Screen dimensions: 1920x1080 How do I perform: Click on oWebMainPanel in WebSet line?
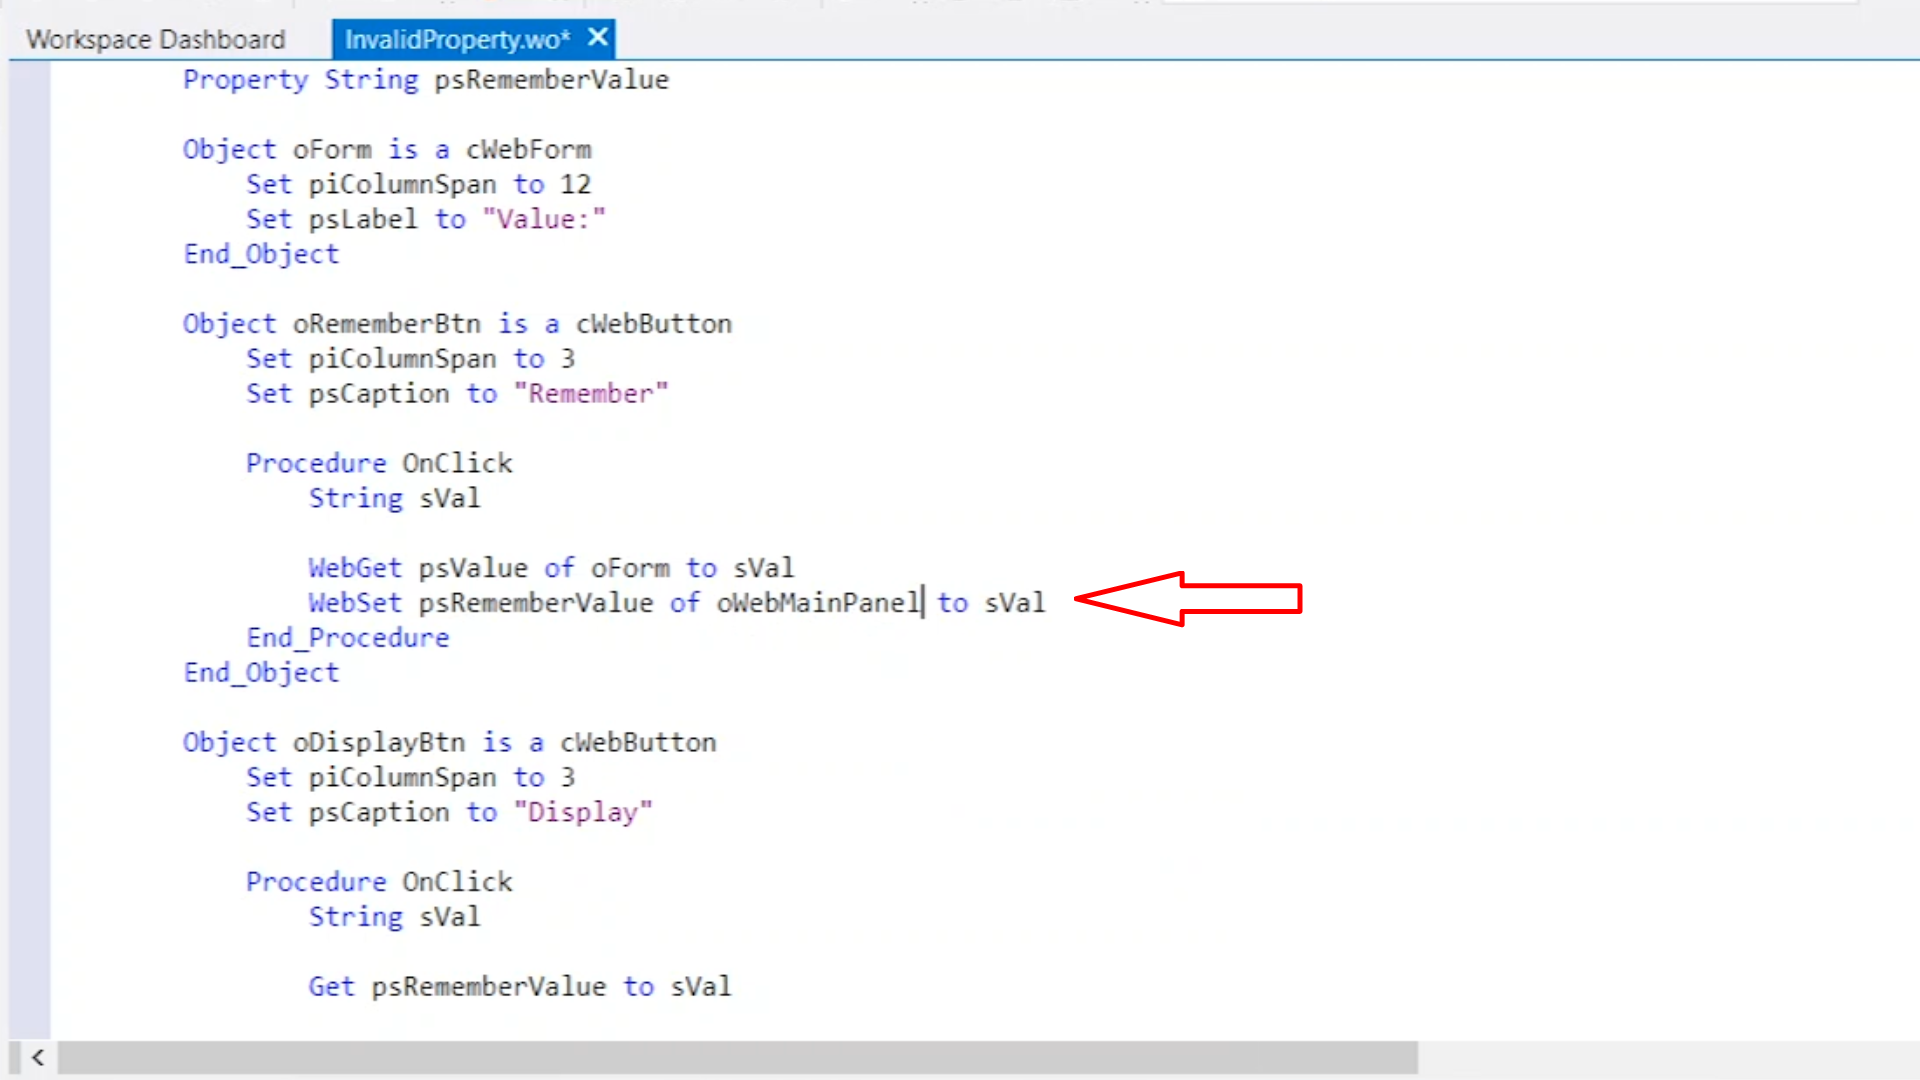pyautogui.click(x=817, y=603)
